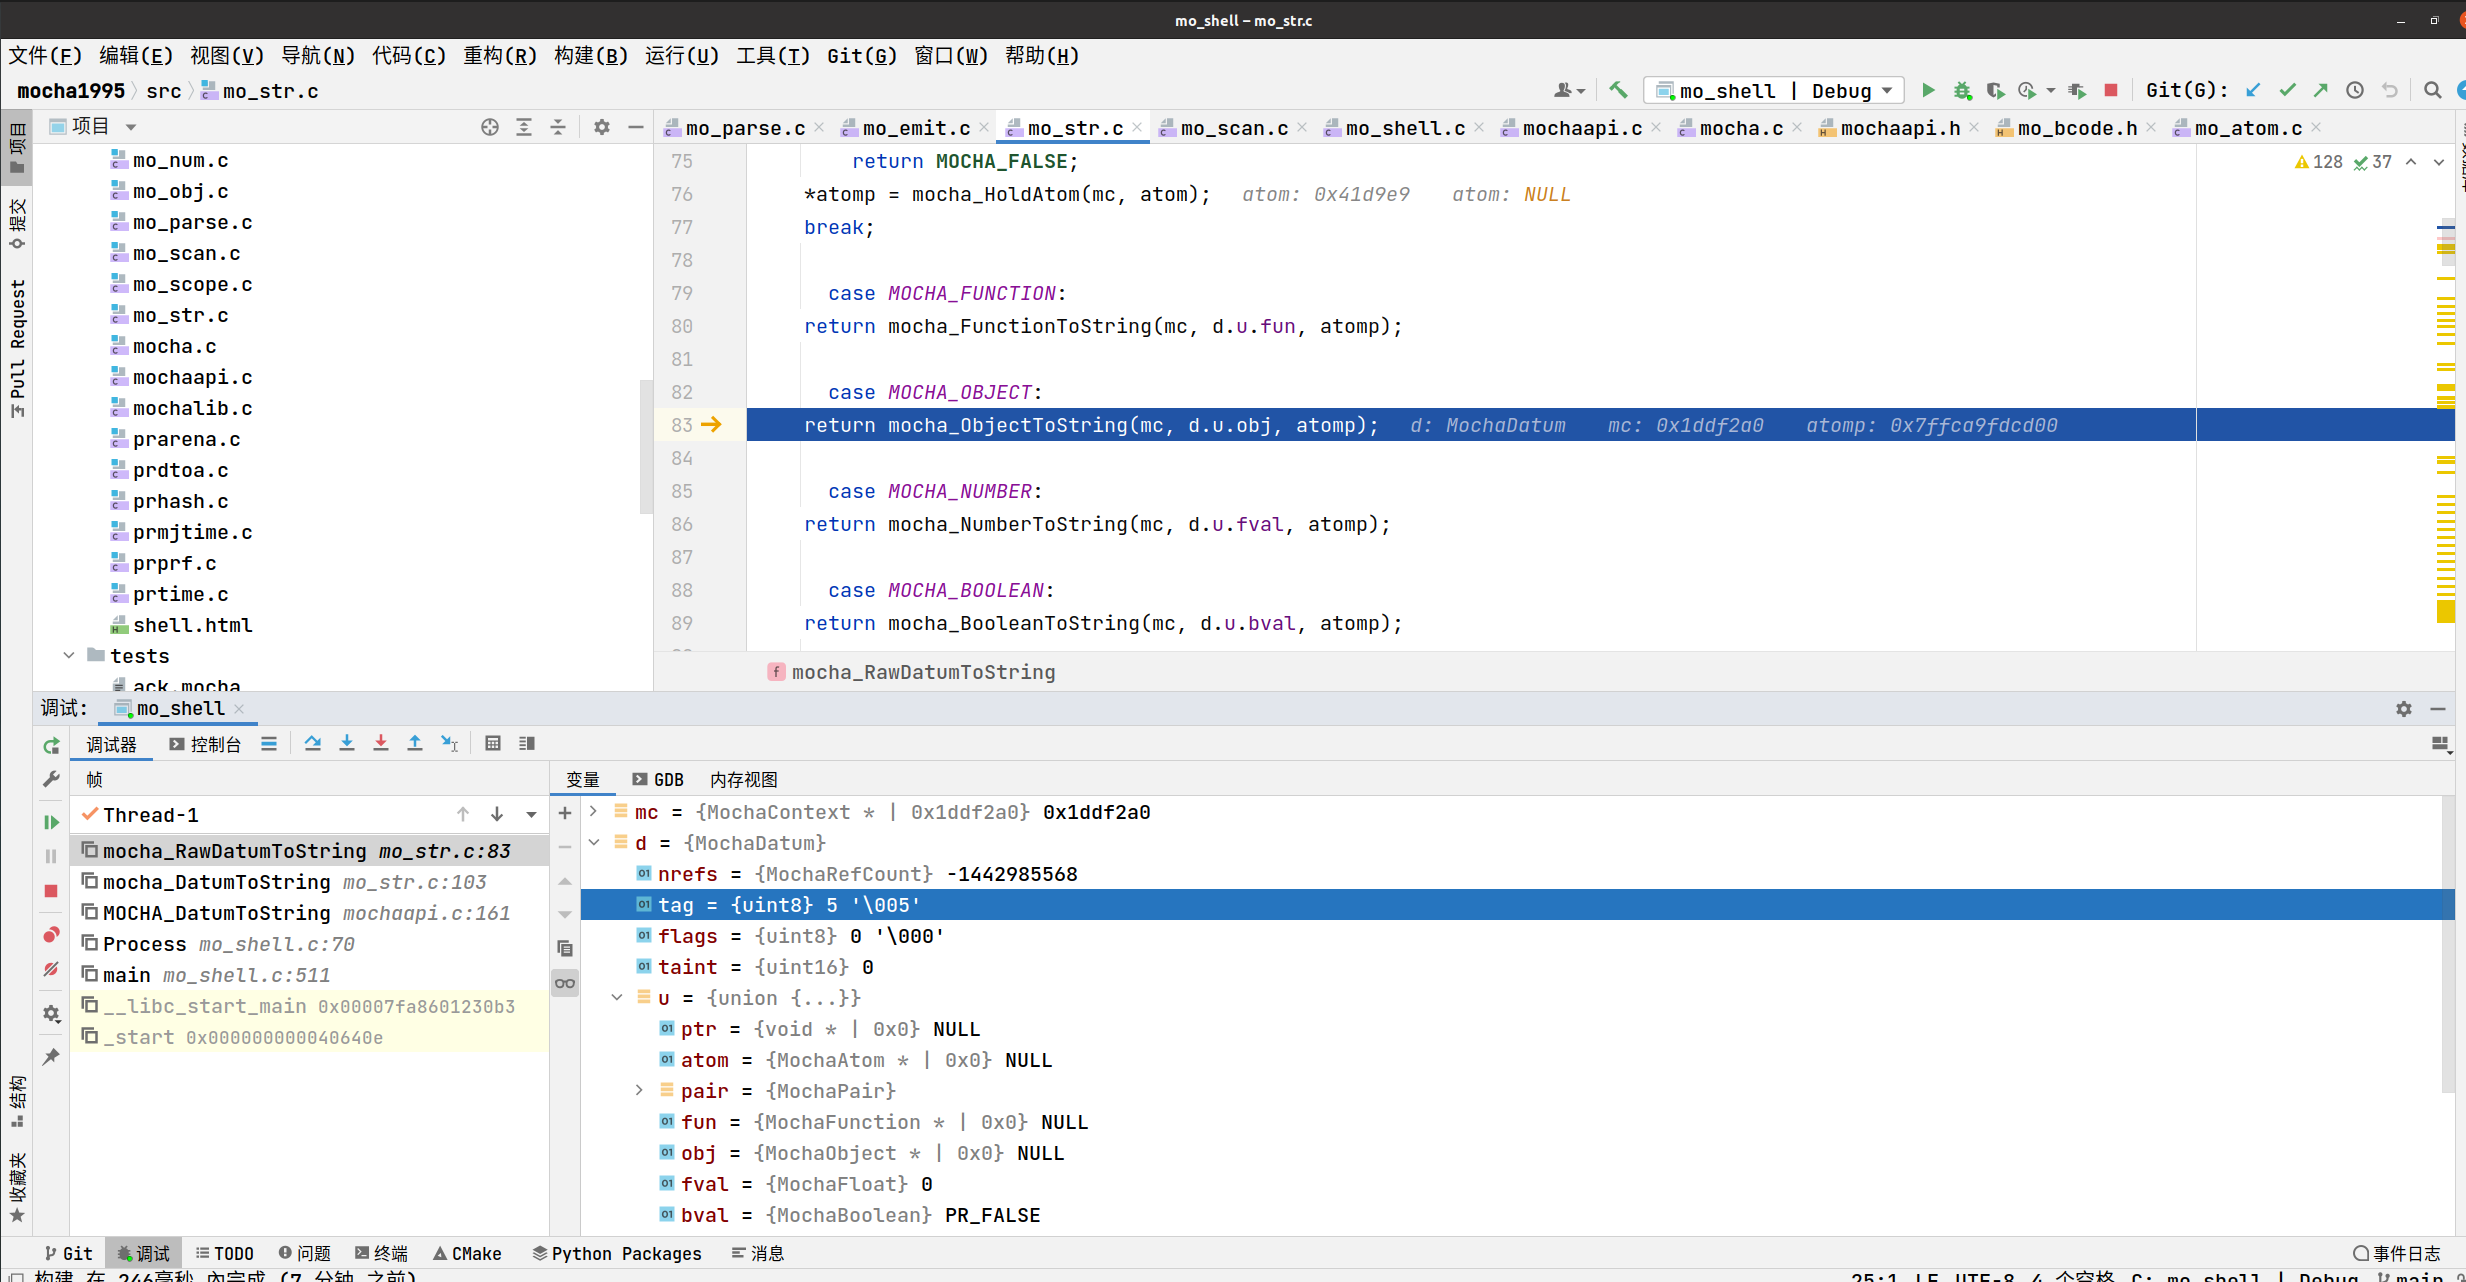Stop the running process red square
2466x1282 pixels.
pyautogui.click(x=2111, y=90)
